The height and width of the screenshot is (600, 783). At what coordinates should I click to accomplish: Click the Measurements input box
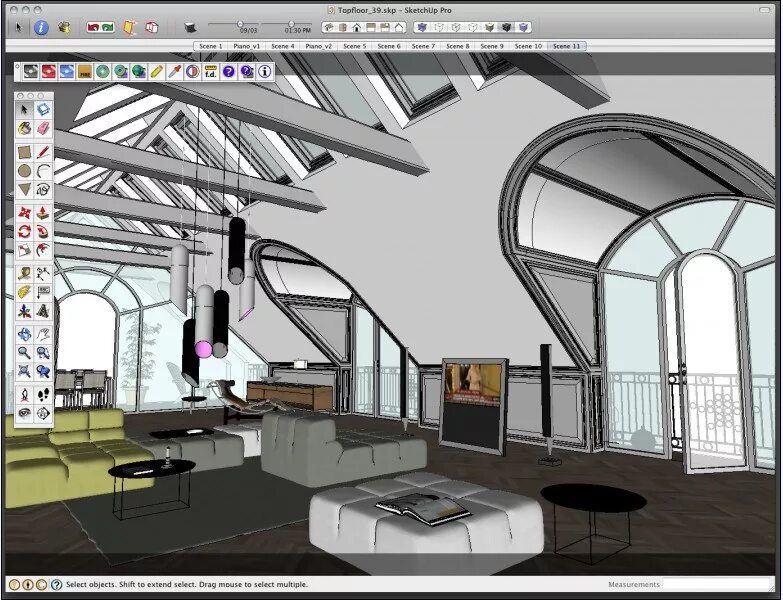pyautogui.click(x=718, y=584)
